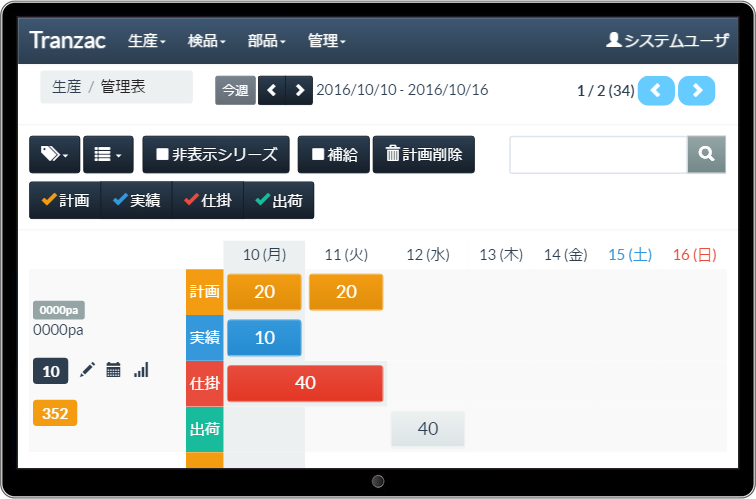Screen dimensions: 756x499
Task: Click the 生産 breadcrumb
Action: (x=67, y=87)
